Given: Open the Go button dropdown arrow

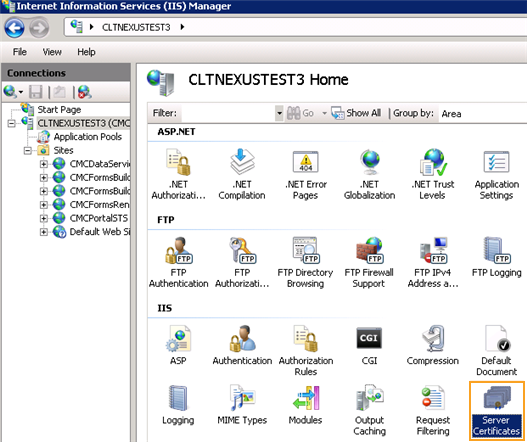Looking at the screenshot, I should click(324, 113).
